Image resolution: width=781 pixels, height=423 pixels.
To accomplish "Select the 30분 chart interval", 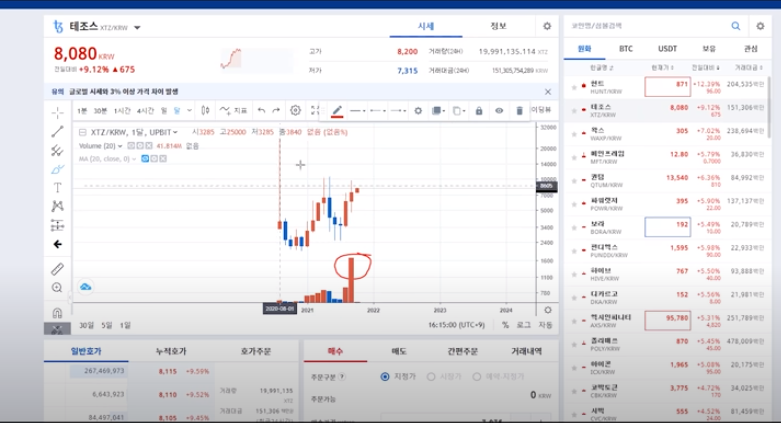I will 100,111.
